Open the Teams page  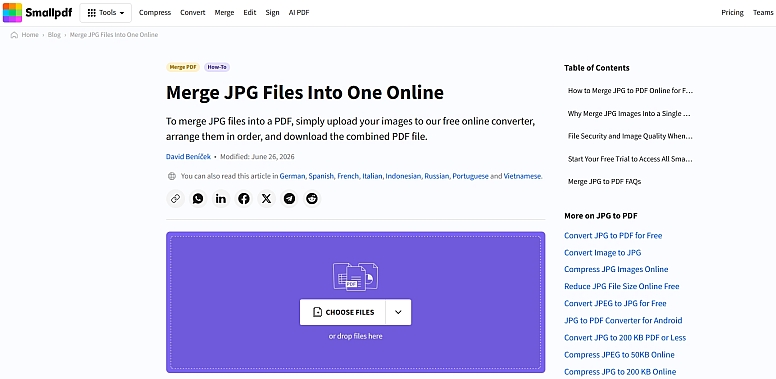click(763, 13)
